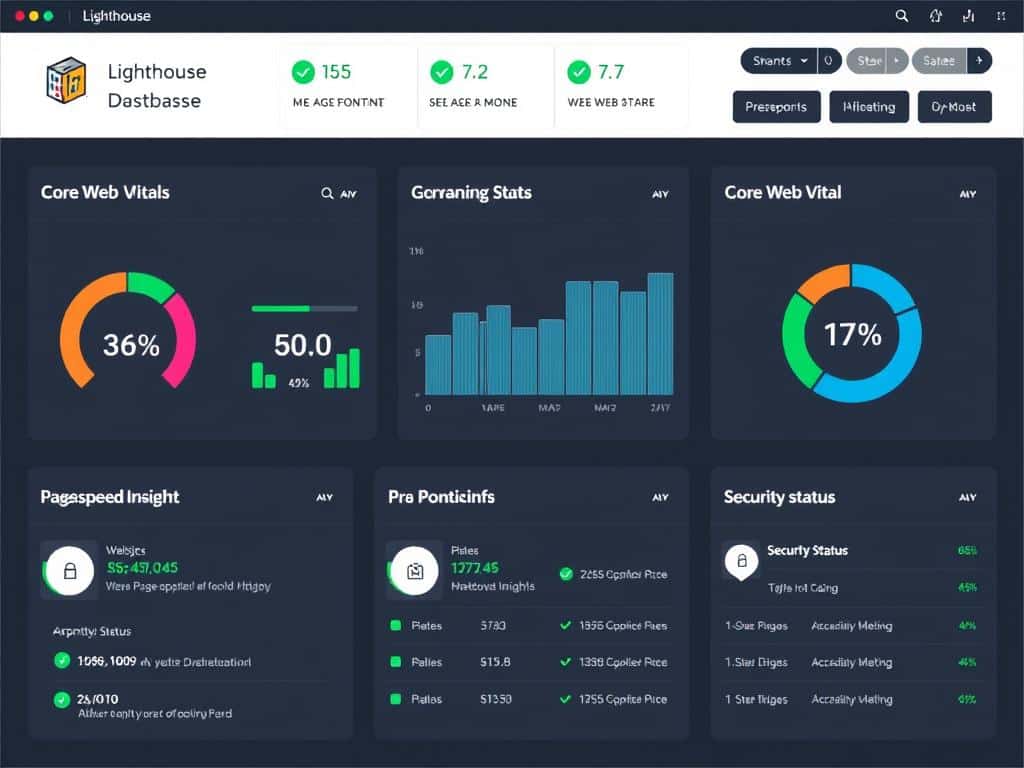
Task: Toggle the green check beside the 155 score
Action: pyautogui.click(x=302, y=72)
